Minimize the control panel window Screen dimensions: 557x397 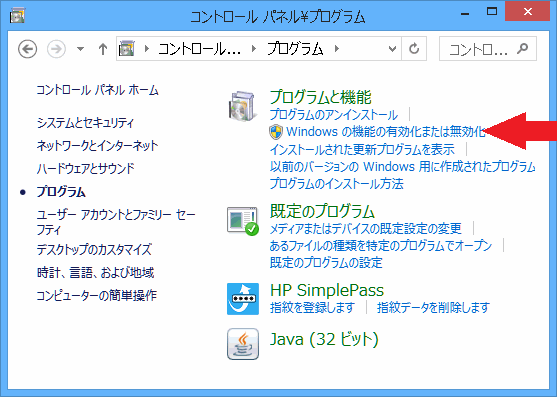click(465, 13)
